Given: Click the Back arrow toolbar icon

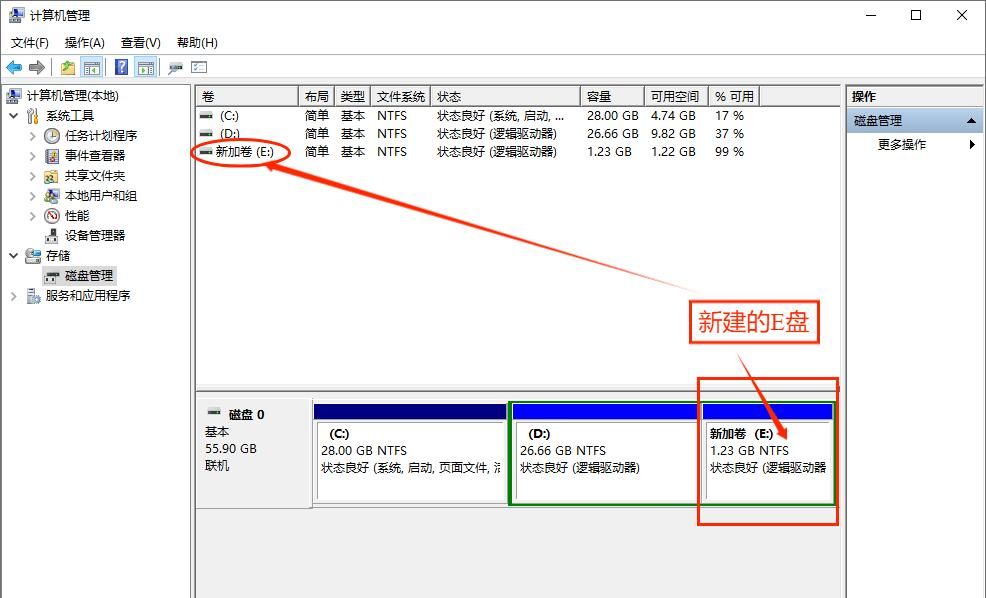Looking at the screenshot, I should (14, 67).
